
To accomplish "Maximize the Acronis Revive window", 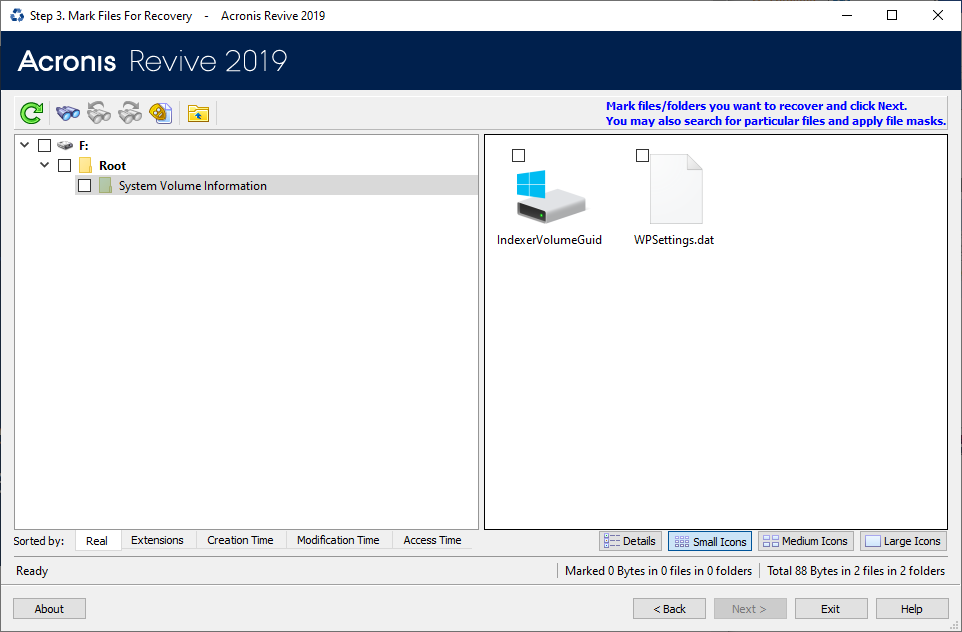I will click(x=892, y=15).
